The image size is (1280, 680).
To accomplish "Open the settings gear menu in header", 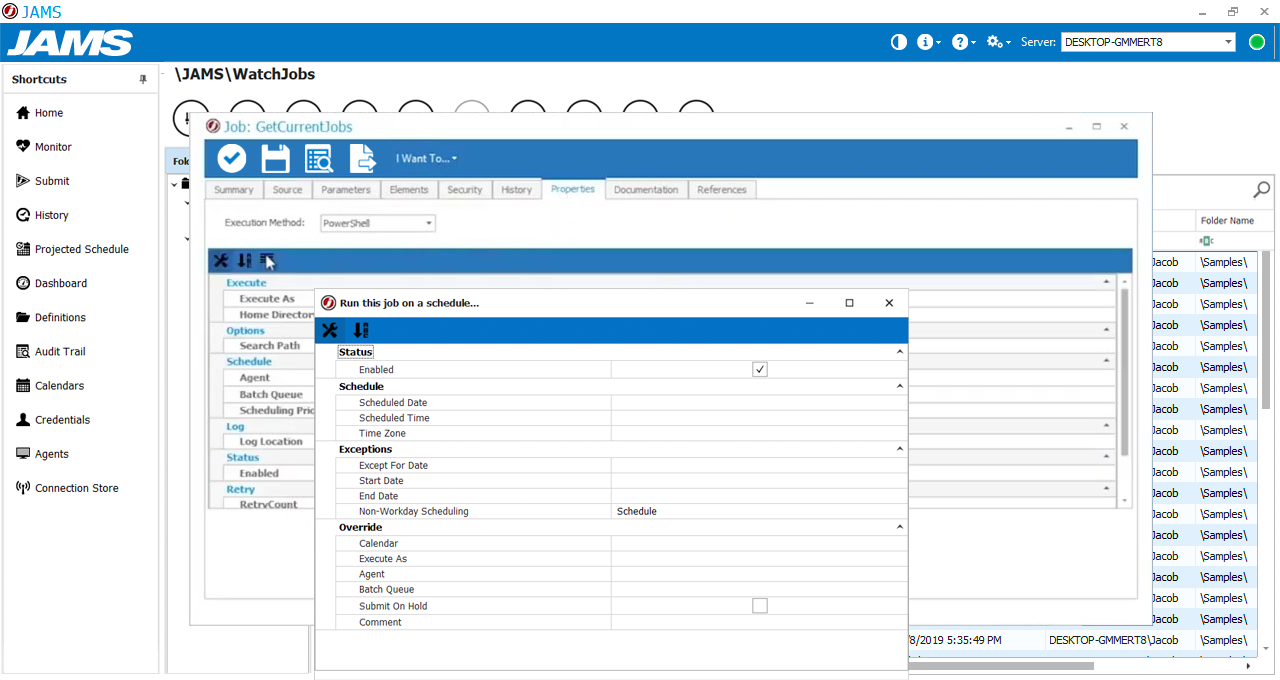I will pos(997,42).
